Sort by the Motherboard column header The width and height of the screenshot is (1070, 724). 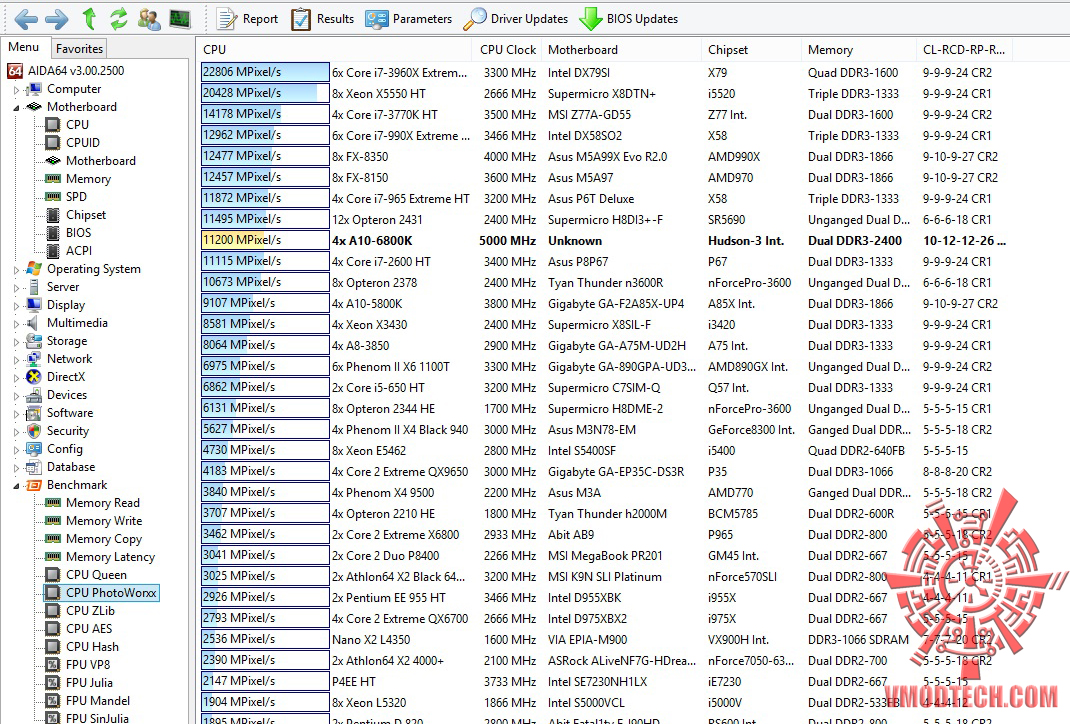point(621,49)
